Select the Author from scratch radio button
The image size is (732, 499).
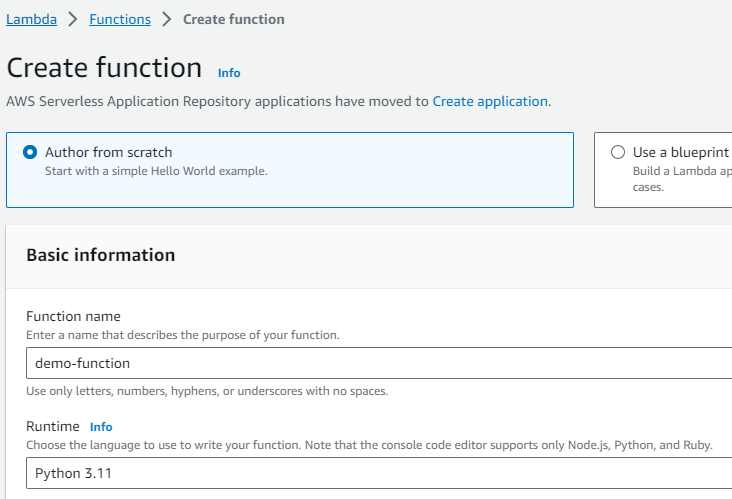[30, 153]
